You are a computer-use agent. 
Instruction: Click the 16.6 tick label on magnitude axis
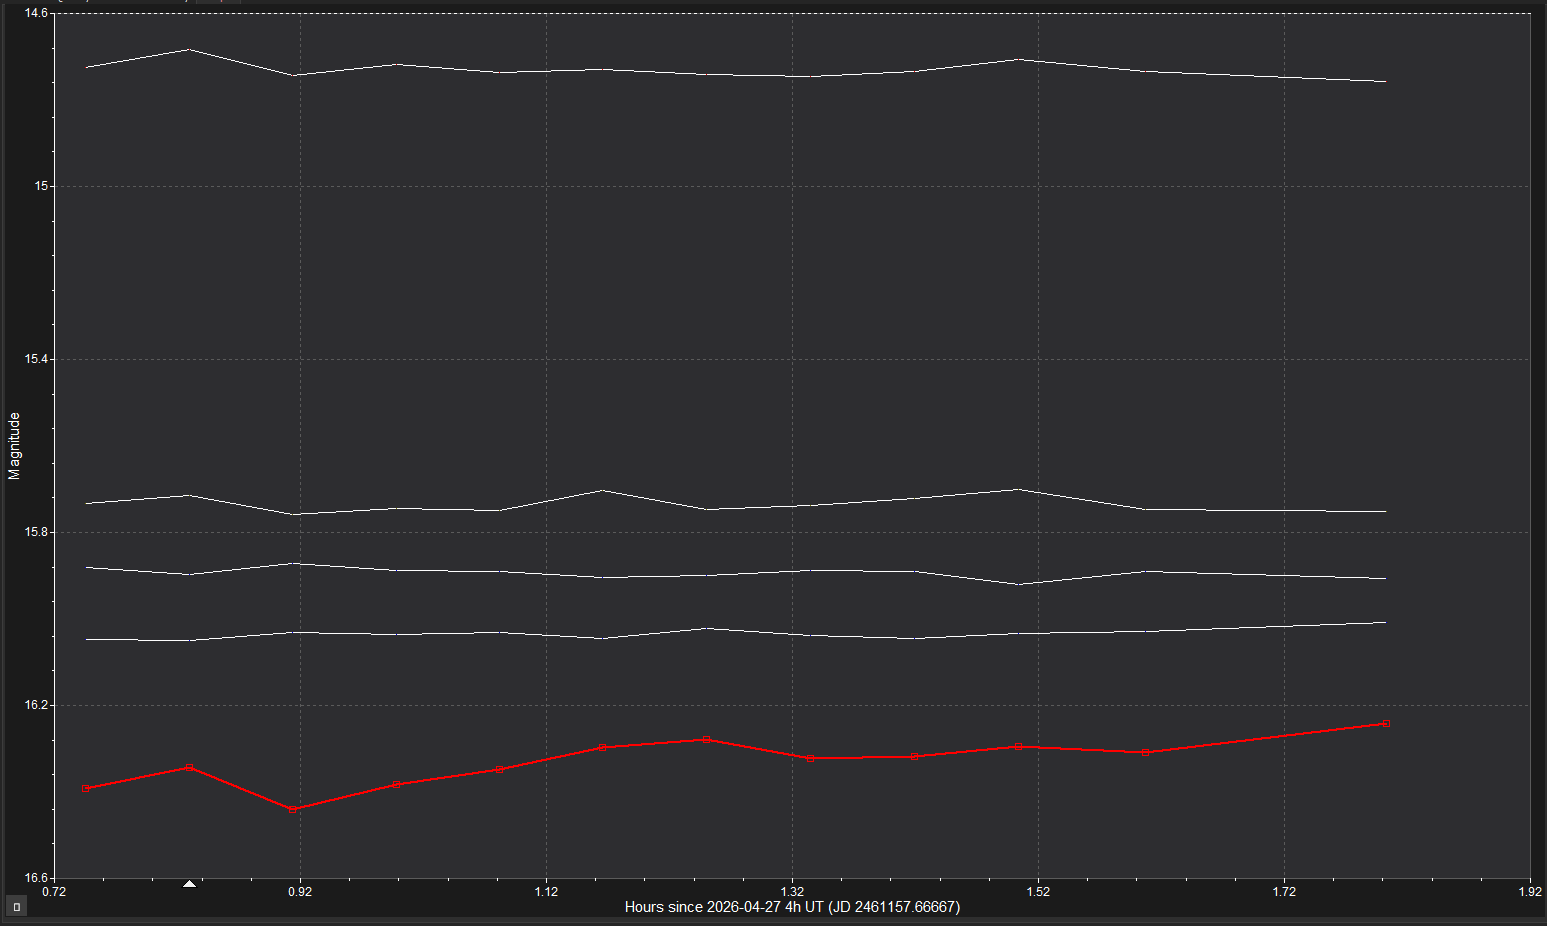(36, 877)
